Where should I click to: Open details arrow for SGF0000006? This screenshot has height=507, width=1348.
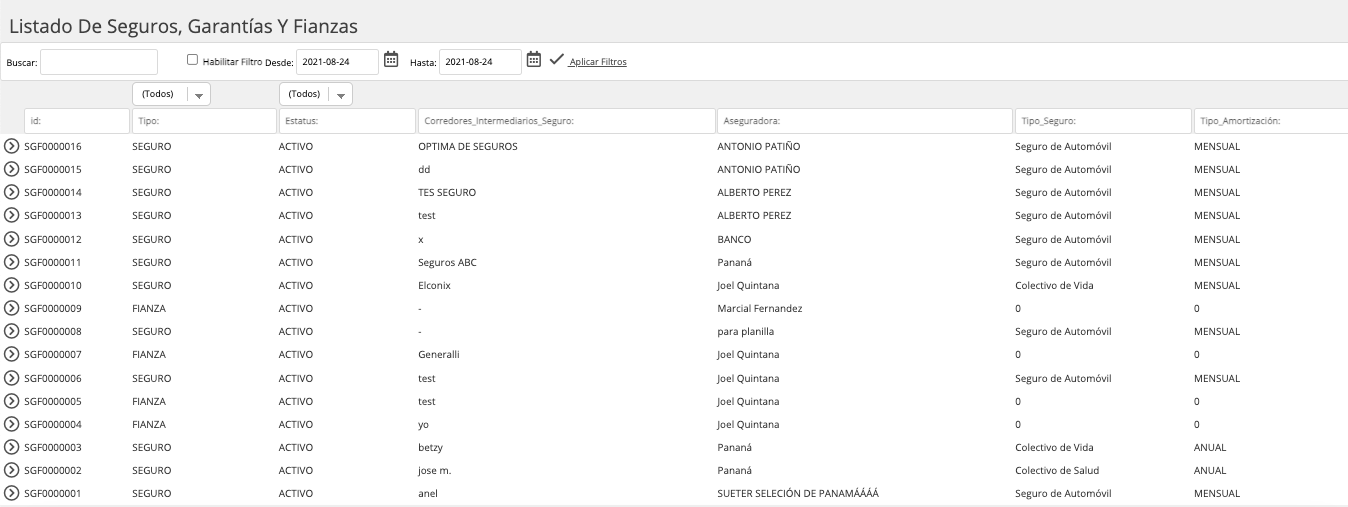click(x=12, y=378)
